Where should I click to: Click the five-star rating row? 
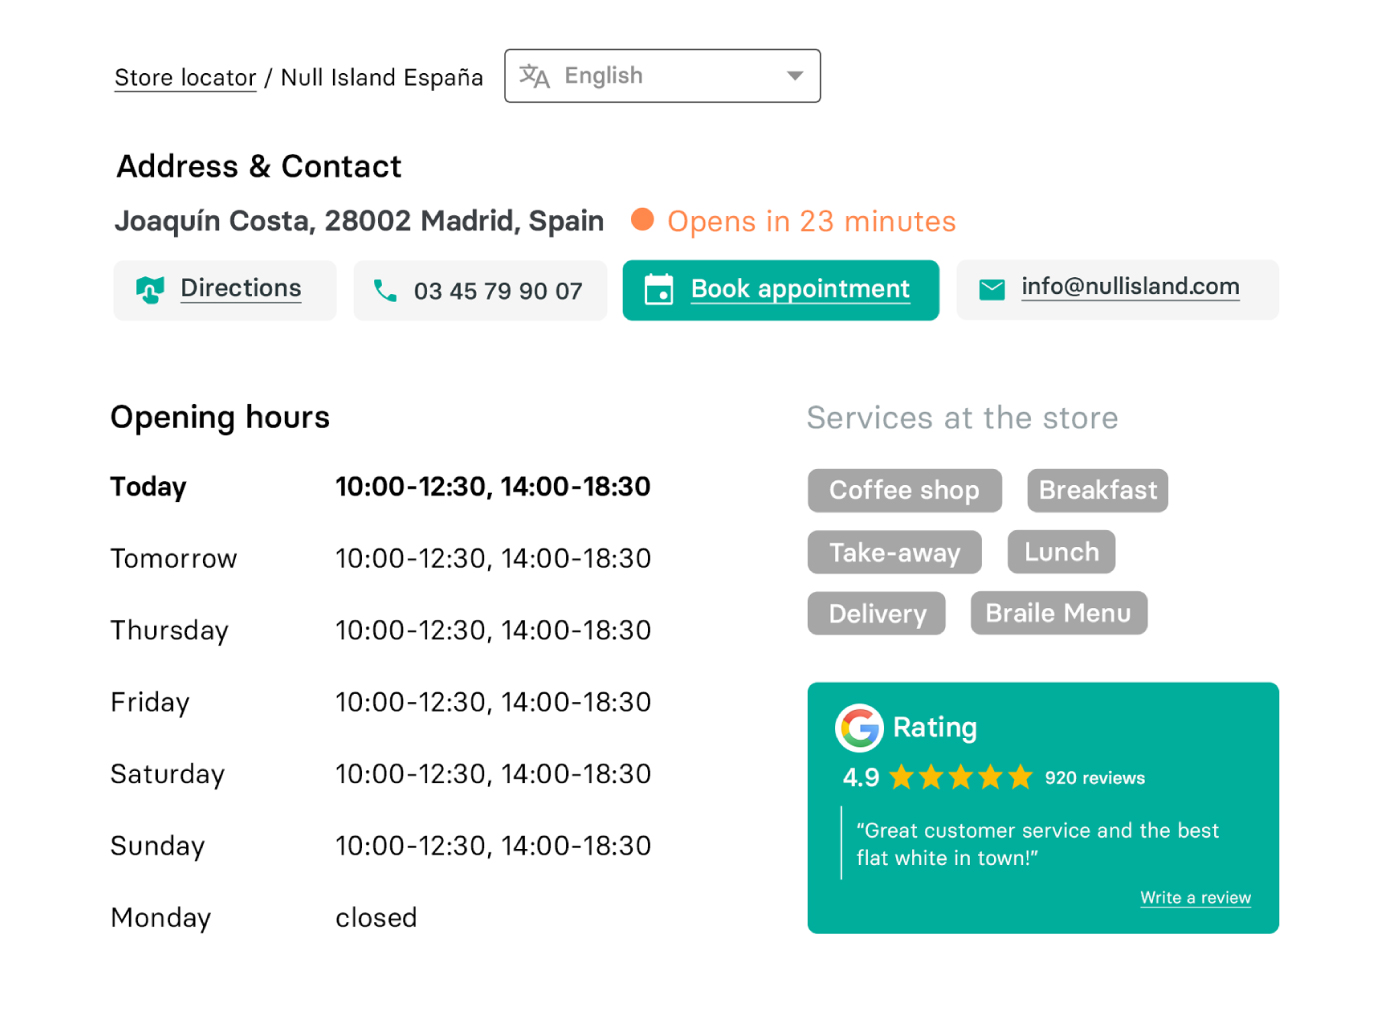point(960,777)
